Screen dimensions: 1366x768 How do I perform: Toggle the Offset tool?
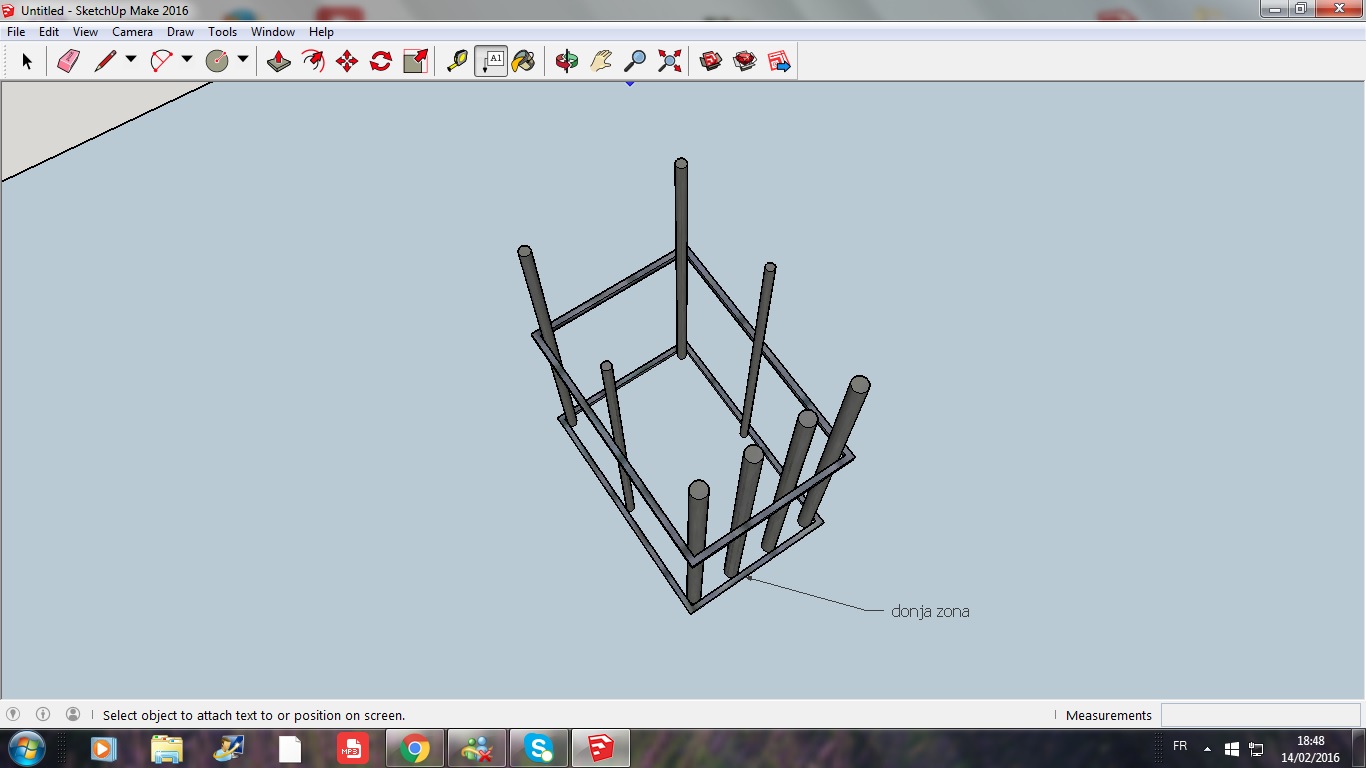point(314,61)
